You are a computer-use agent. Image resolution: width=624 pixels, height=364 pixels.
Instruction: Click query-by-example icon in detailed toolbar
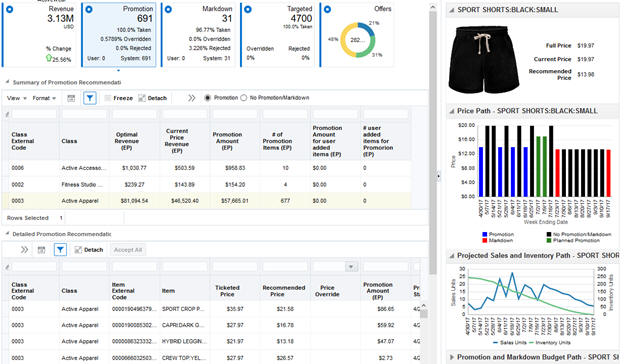pos(41,250)
